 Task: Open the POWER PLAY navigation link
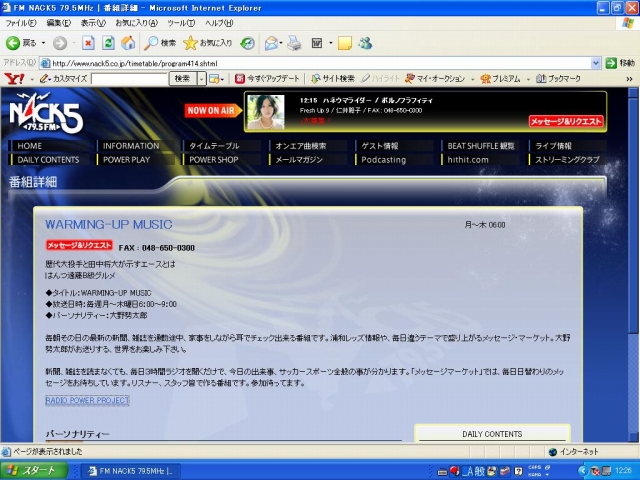point(126,160)
